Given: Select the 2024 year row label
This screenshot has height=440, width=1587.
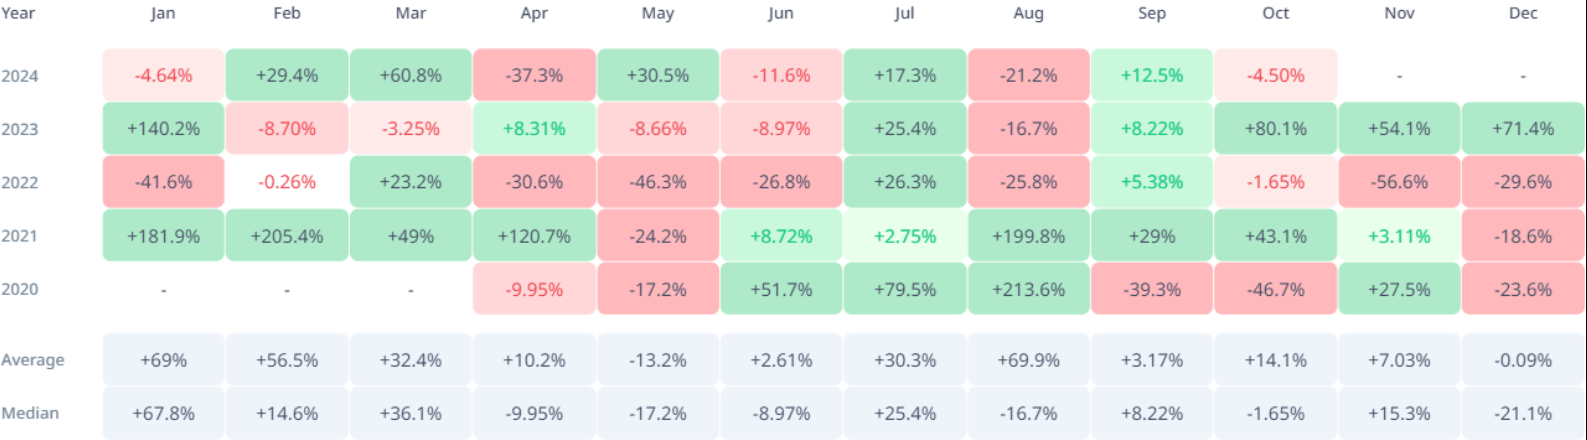Looking at the screenshot, I should click(x=20, y=76).
